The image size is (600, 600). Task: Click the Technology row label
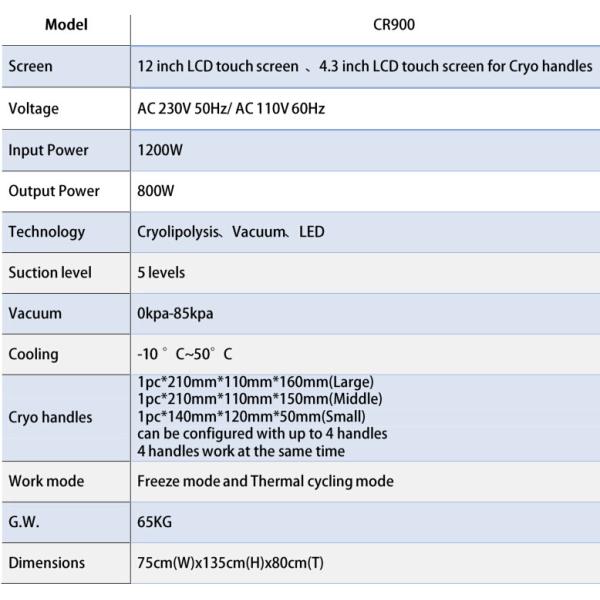(x=47, y=232)
